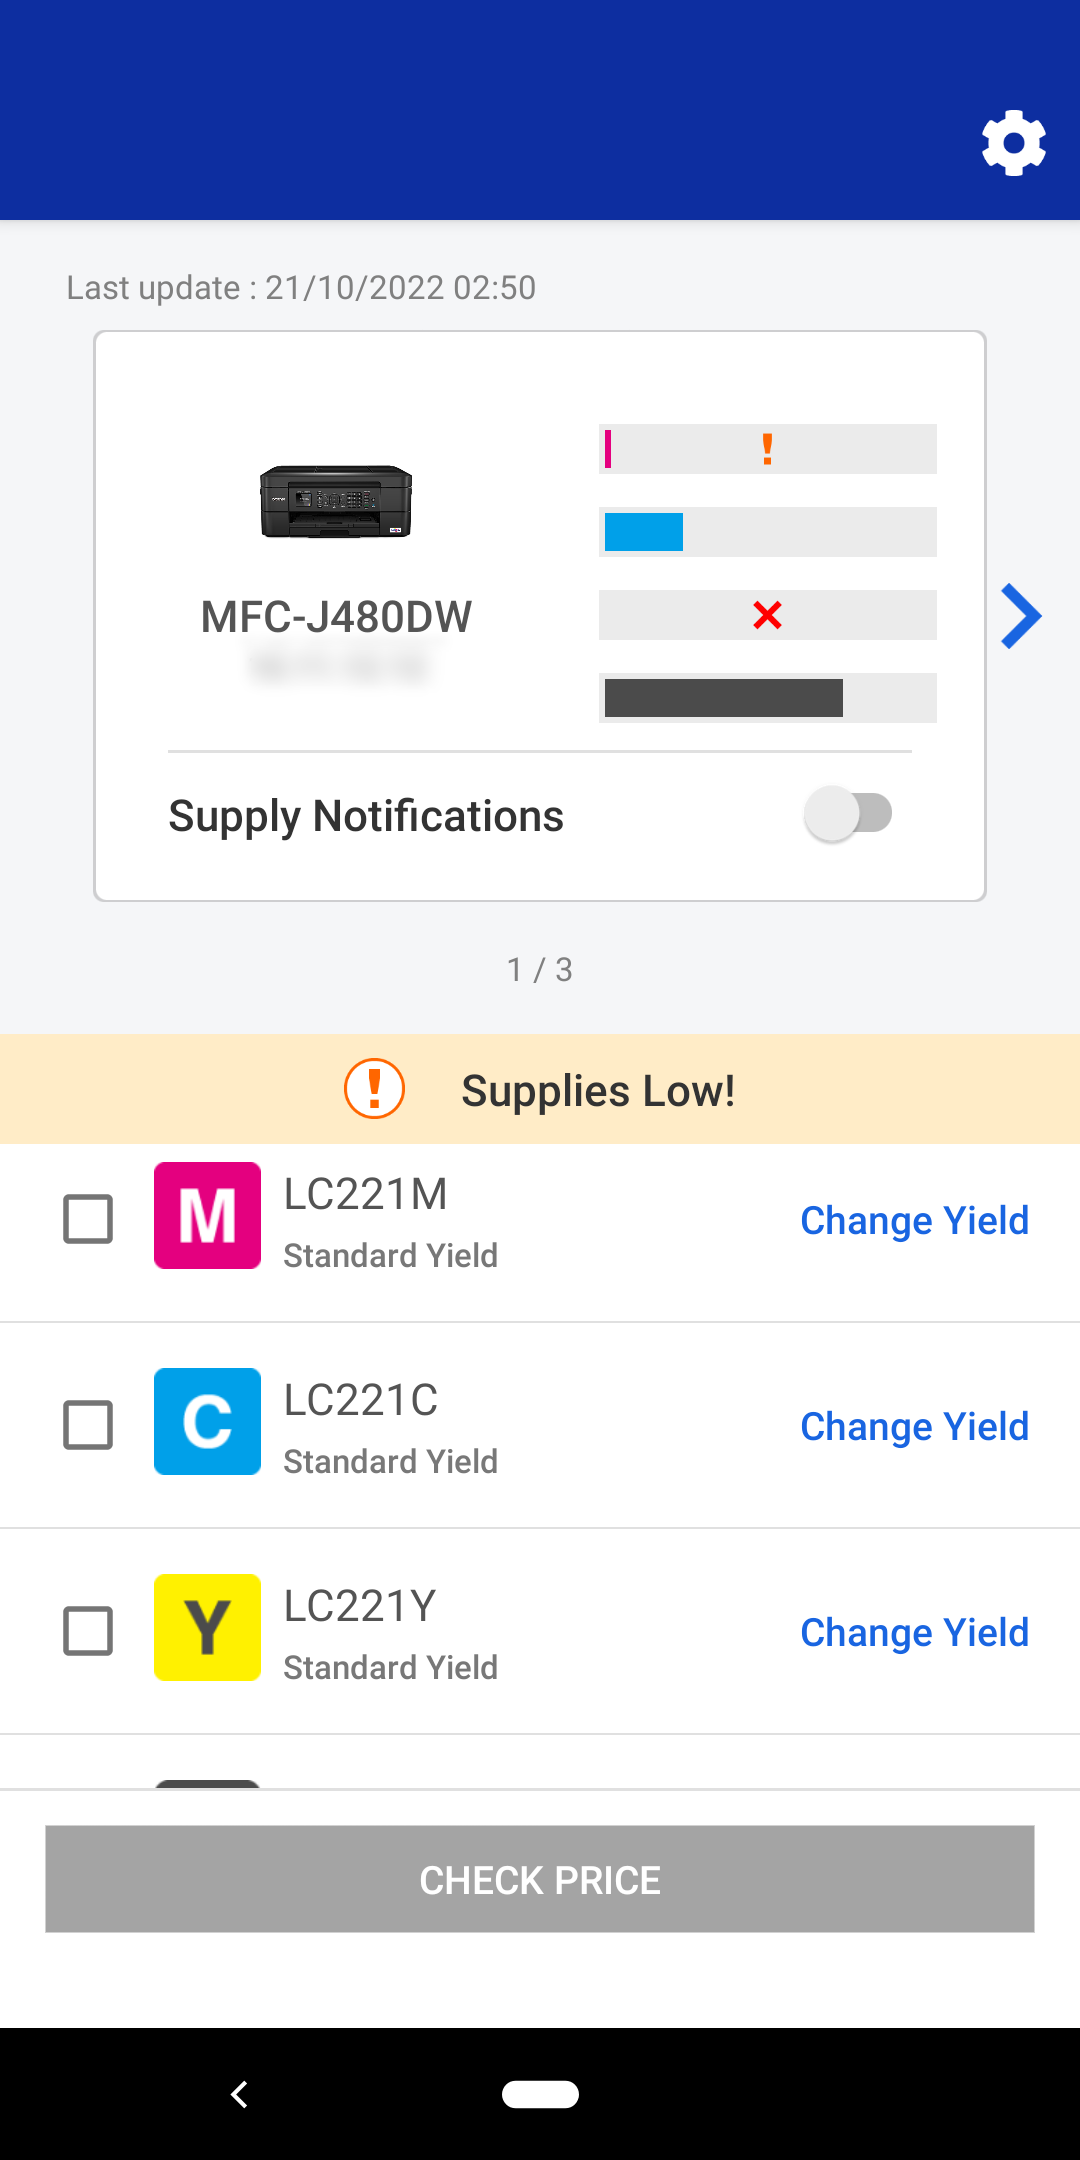Select the LC221C cyan cartridge checkbox
The image size is (1080, 2160).
pyautogui.click(x=88, y=1425)
